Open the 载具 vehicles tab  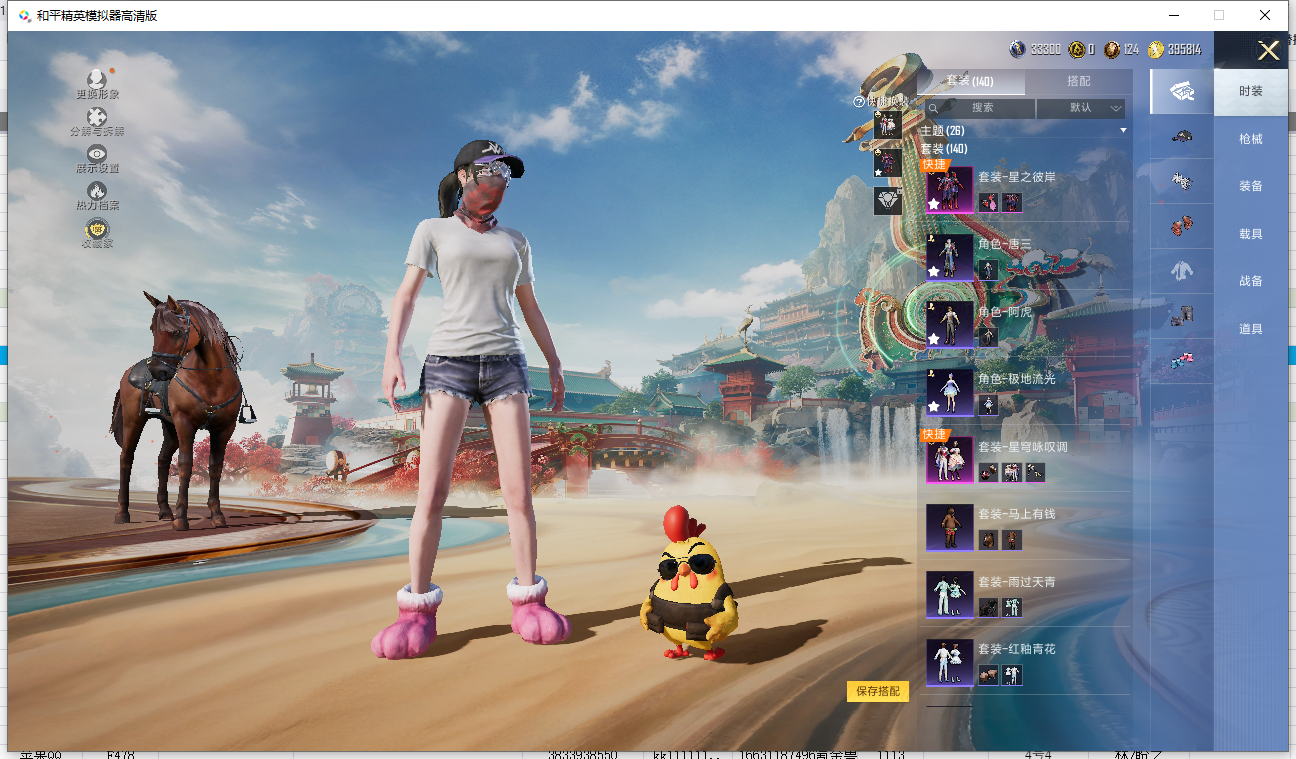pos(1251,234)
